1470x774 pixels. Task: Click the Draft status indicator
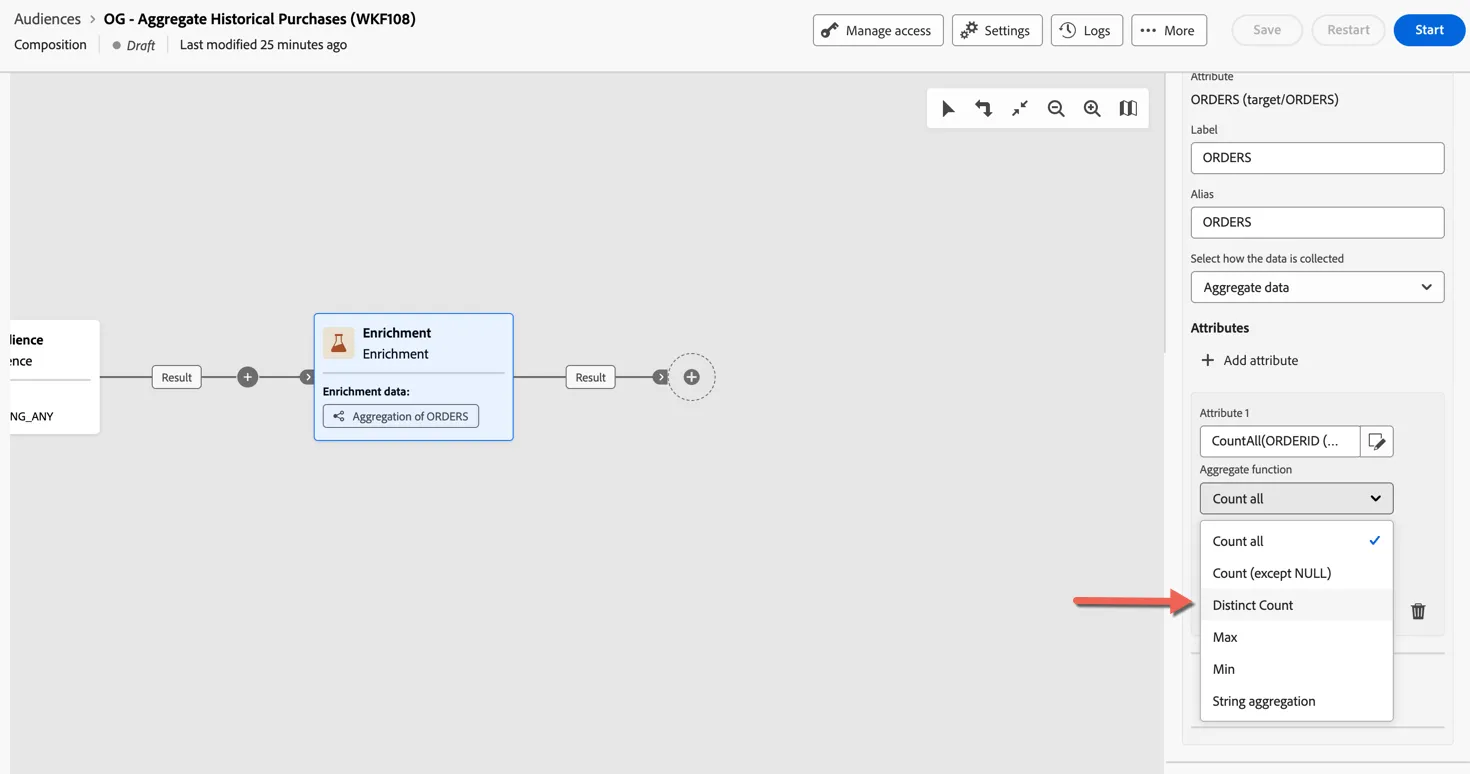click(132, 45)
